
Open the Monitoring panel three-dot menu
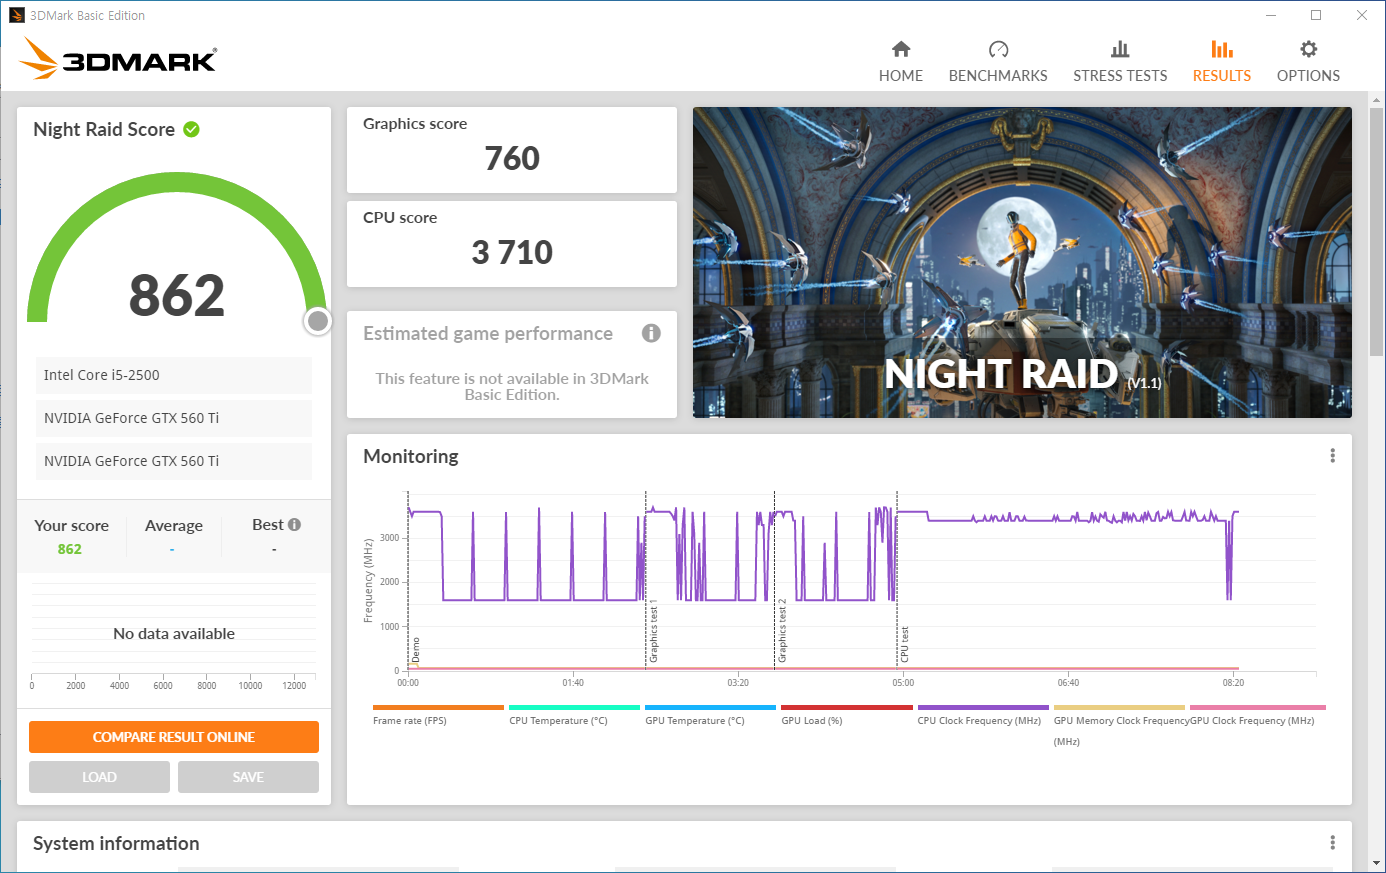click(x=1332, y=456)
